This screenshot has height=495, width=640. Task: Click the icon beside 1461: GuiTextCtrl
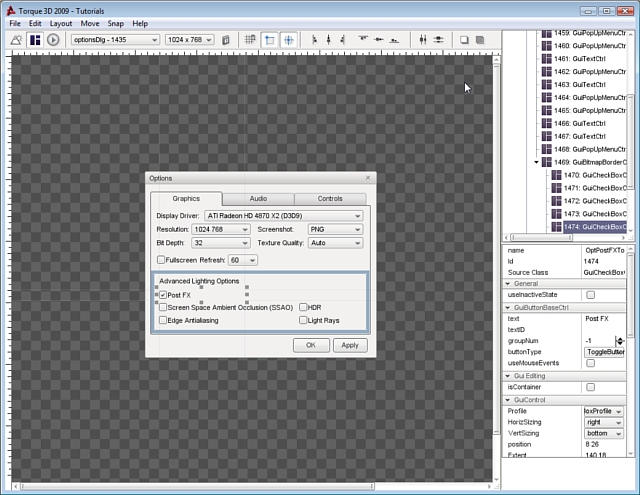click(x=547, y=59)
